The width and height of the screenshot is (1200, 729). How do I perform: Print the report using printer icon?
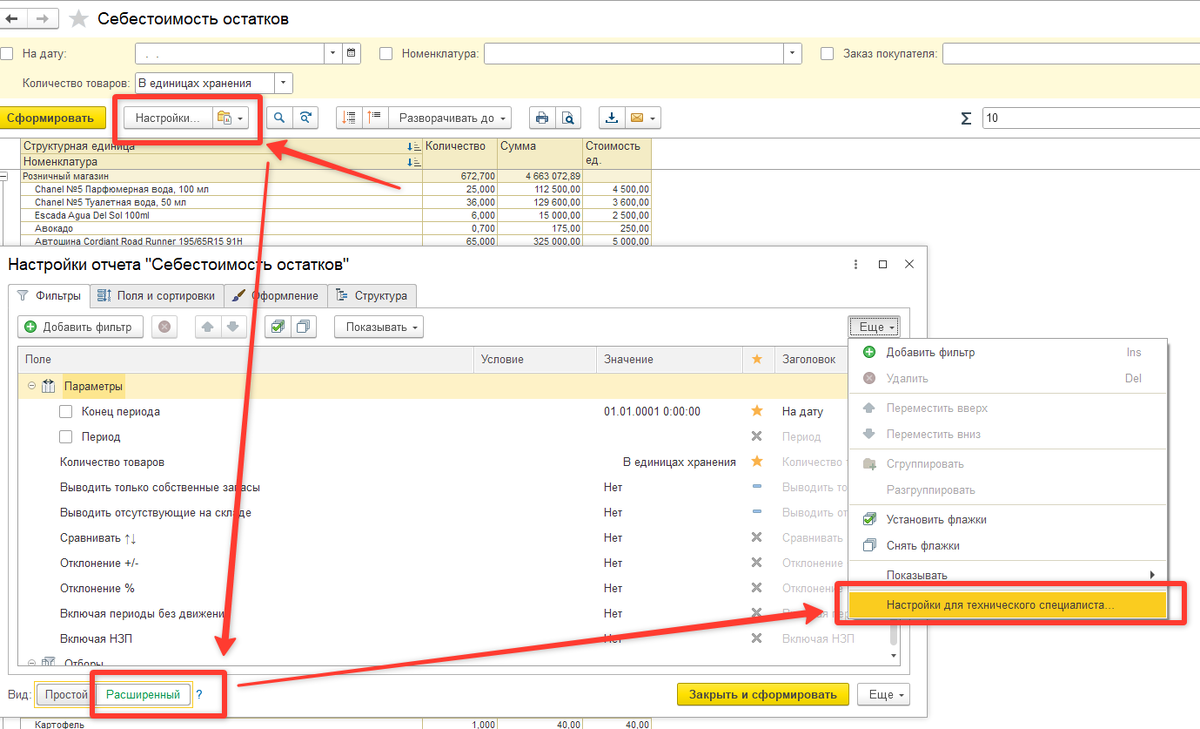(x=542, y=118)
